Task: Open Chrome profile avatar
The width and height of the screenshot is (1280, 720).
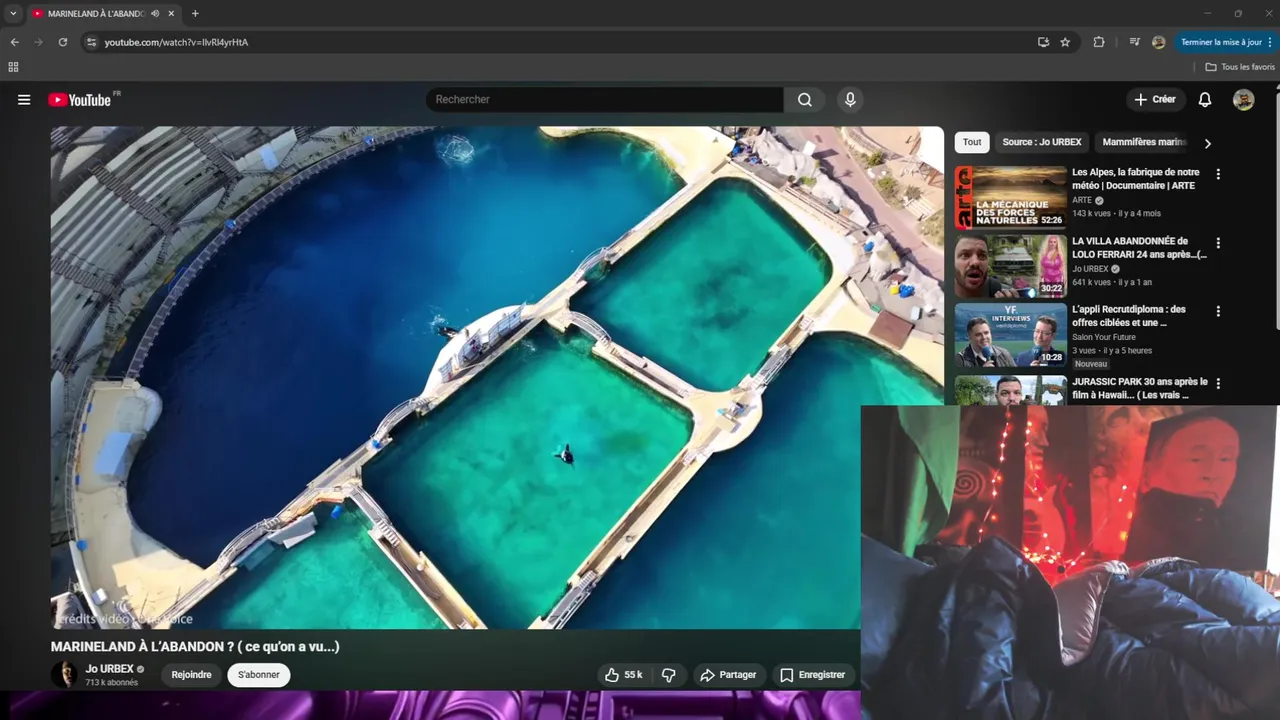Action: coord(1158,42)
